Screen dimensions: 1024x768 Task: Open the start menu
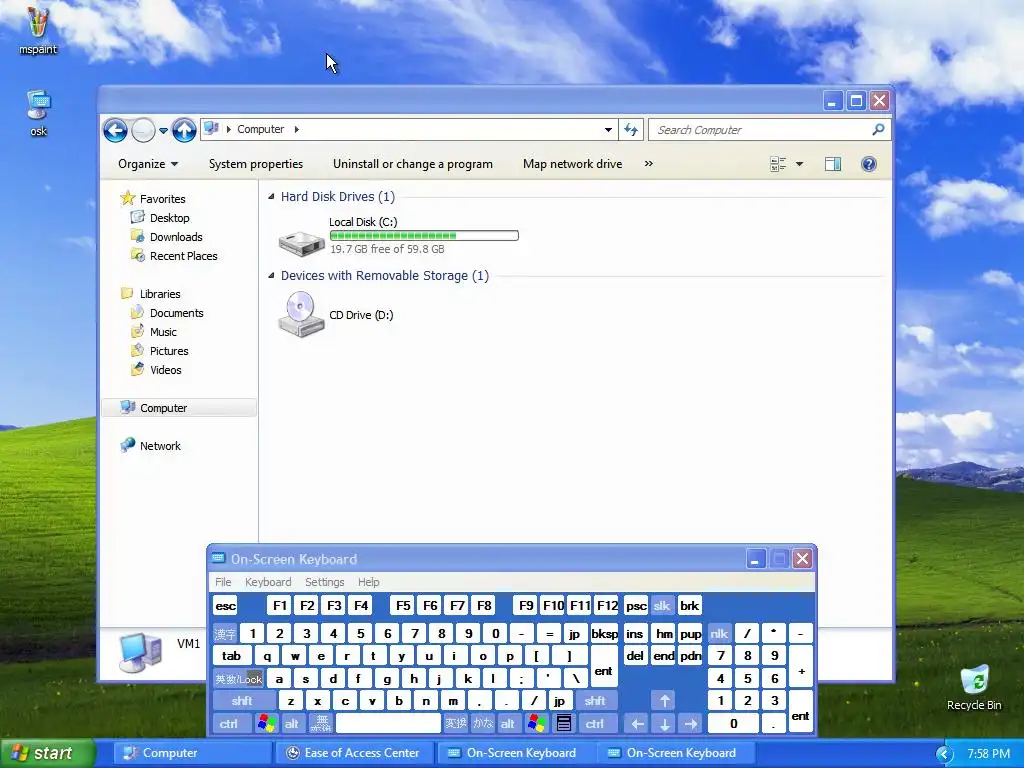[46, 753]
